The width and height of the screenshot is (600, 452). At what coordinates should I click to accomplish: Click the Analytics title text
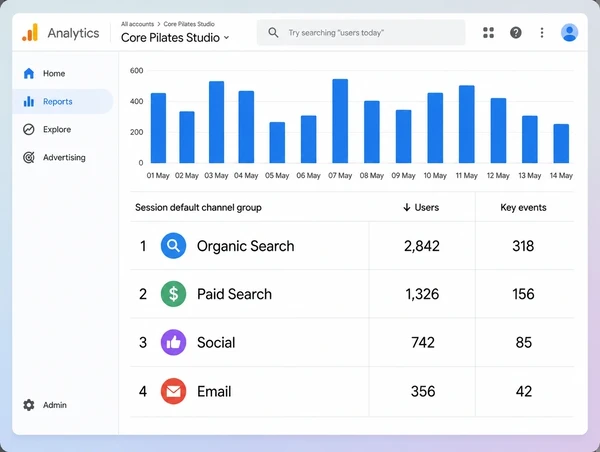[x=73, y=33]
